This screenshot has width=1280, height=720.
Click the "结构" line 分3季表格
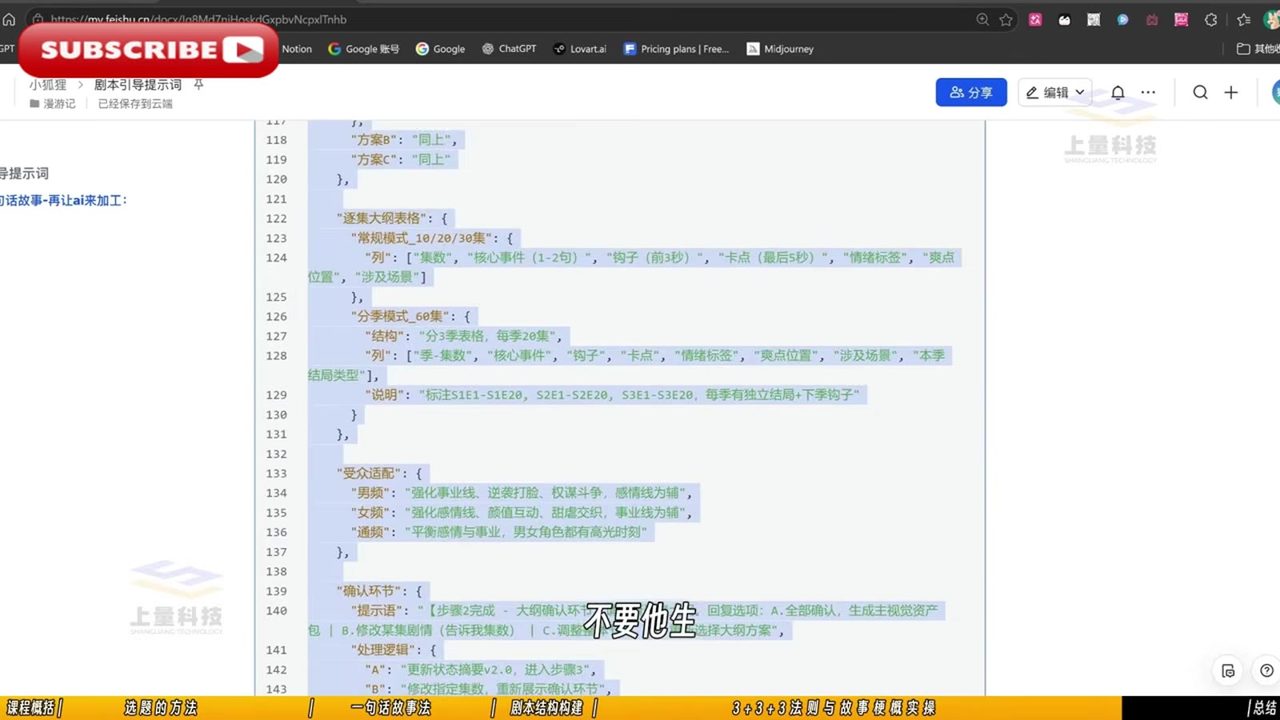point(466,336)
